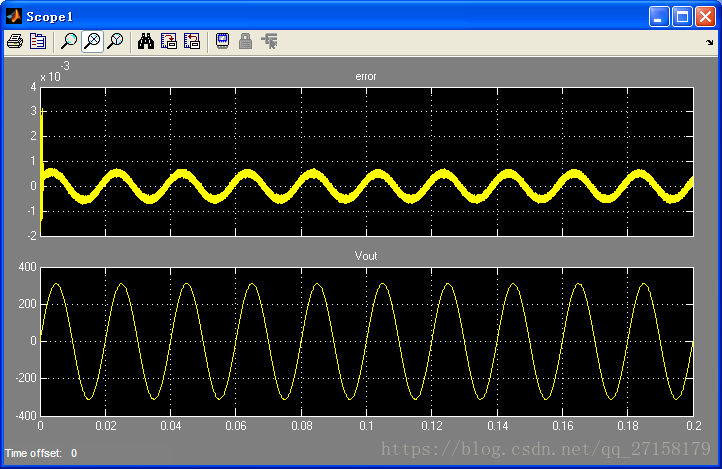Select the Zoom tool (both axes)
Viewport: 722px width, 469px height.
pyautogui.click(x=69, y=41)
